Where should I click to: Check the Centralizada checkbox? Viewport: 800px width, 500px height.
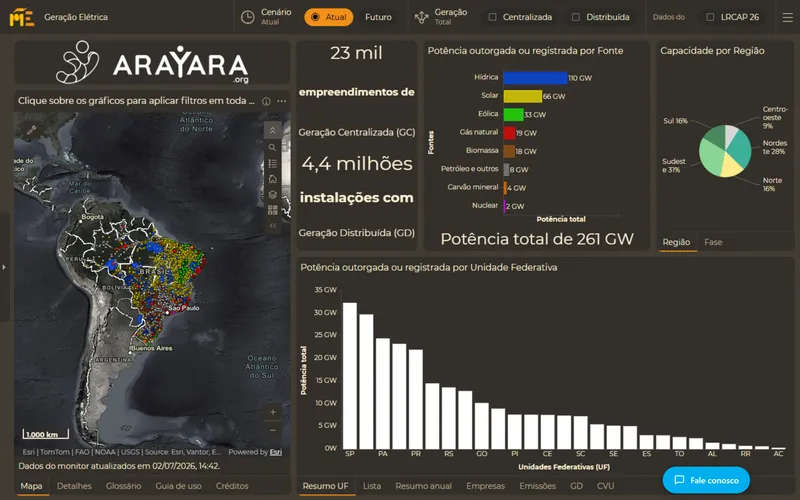coord(492,17)
